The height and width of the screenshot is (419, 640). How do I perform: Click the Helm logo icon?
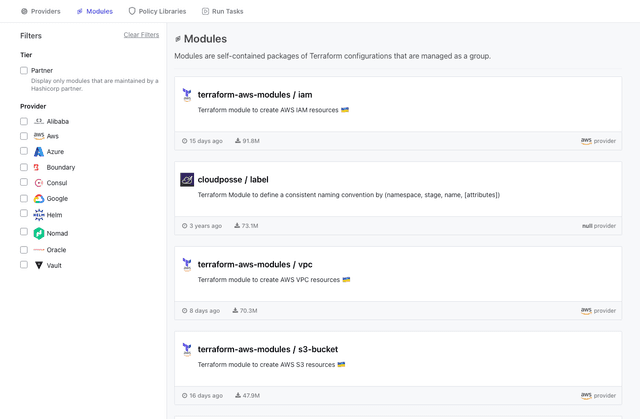click(39, 215)
